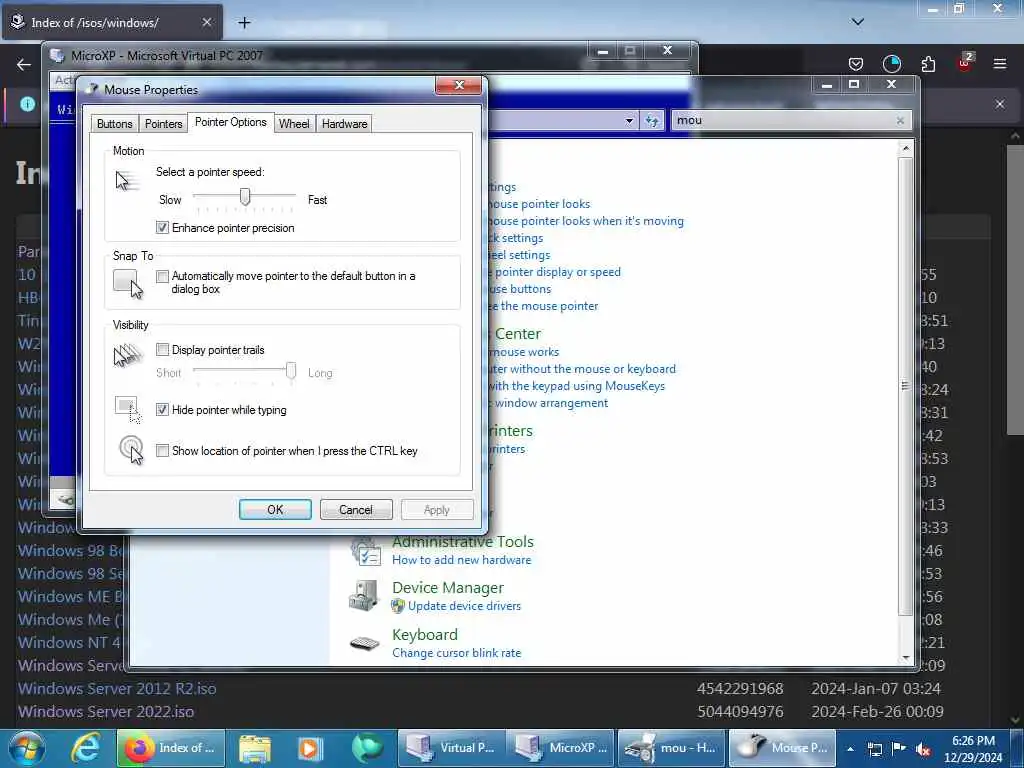The width and height of the screenshot is (1024, 768).
Task: Click the muted volume tray icon
Action: [923, 749]
